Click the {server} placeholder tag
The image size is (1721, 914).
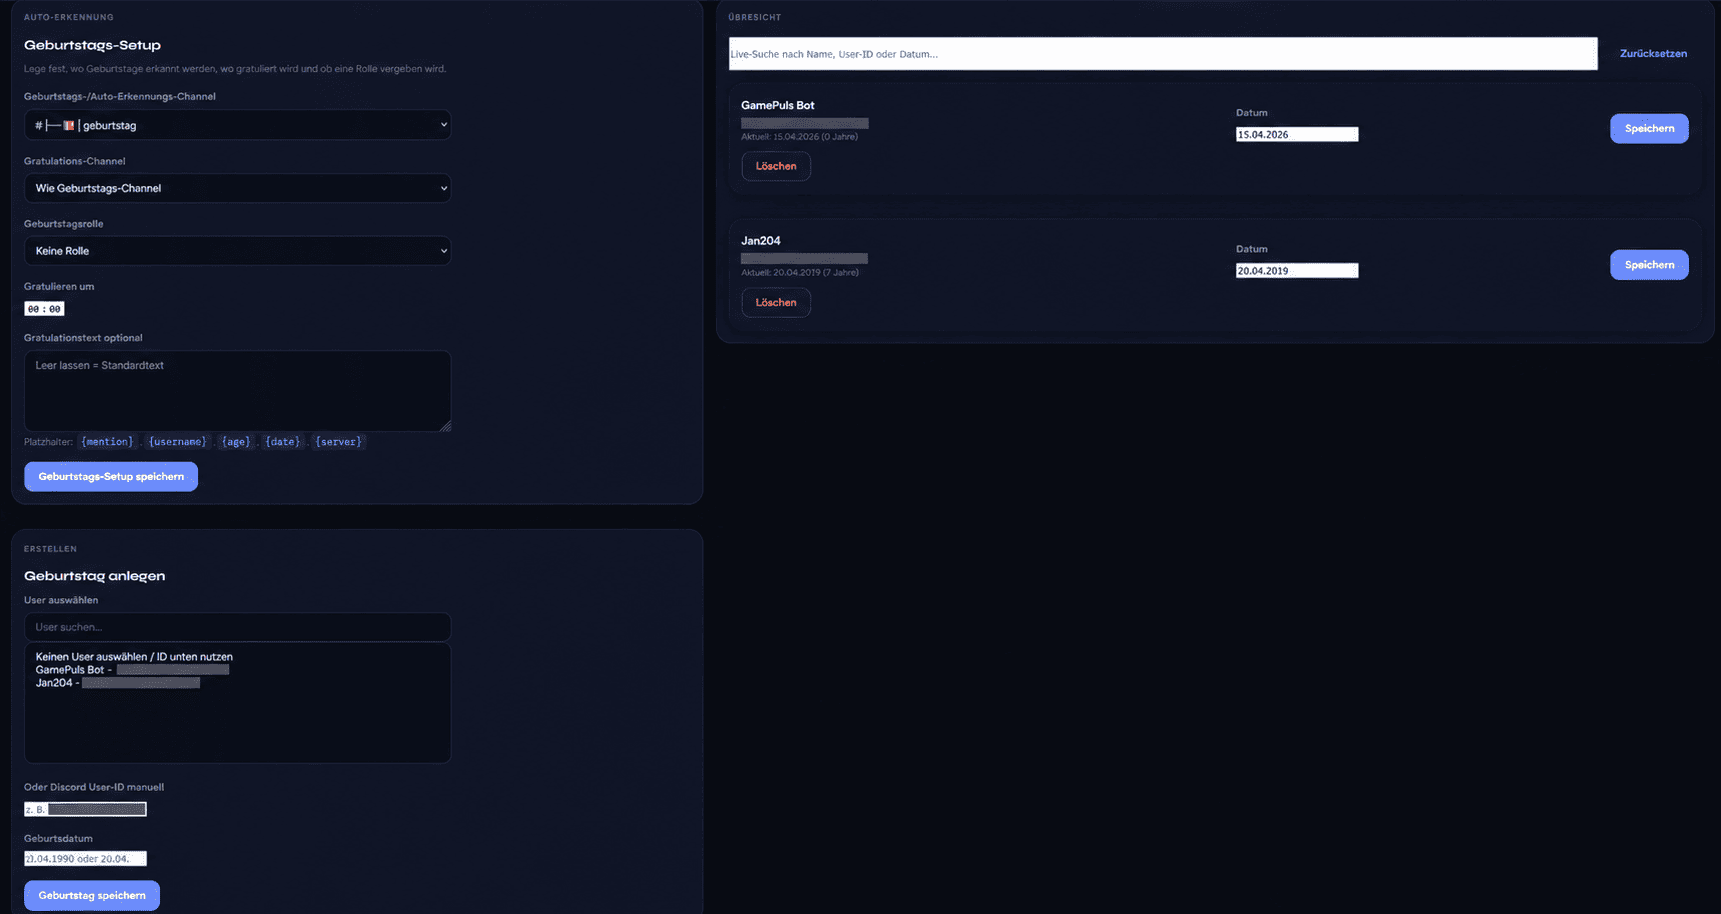coord(339,442)
